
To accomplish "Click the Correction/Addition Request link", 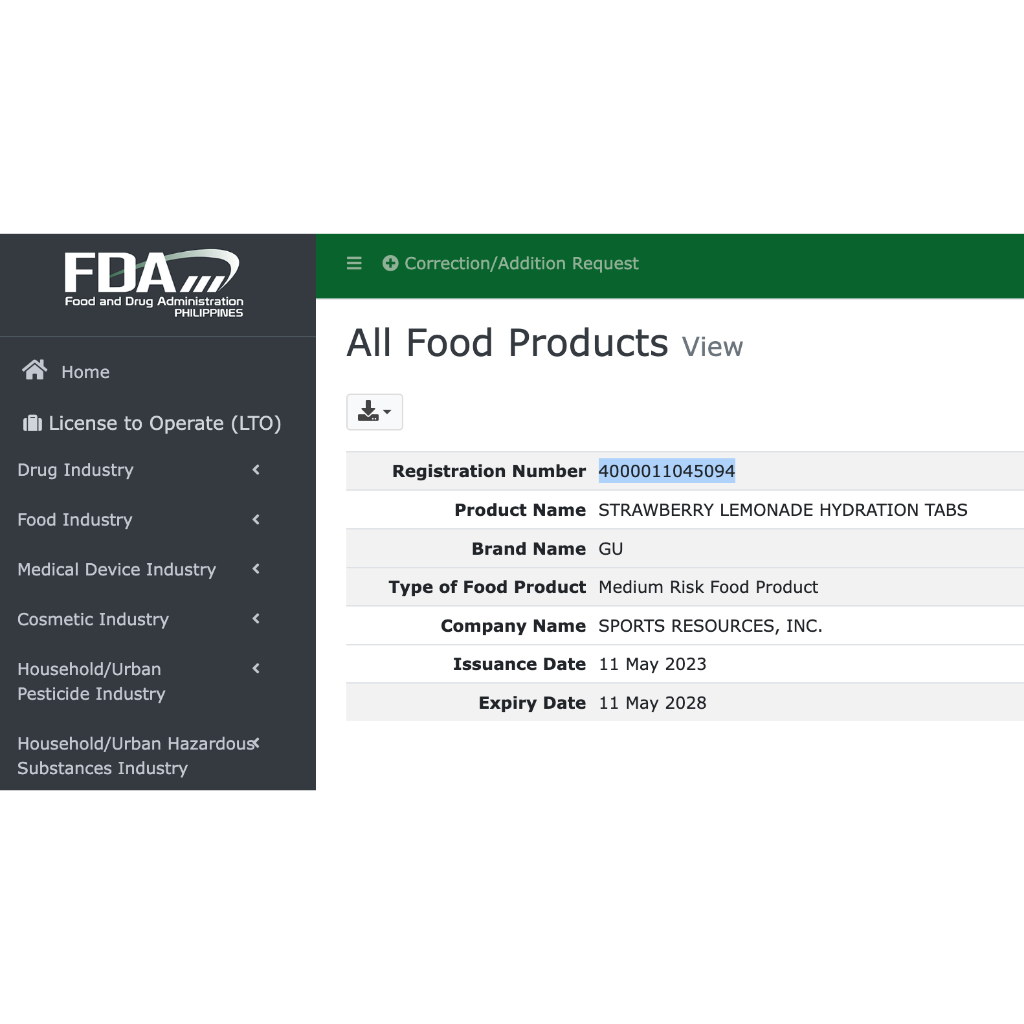I will pos(521,263).
